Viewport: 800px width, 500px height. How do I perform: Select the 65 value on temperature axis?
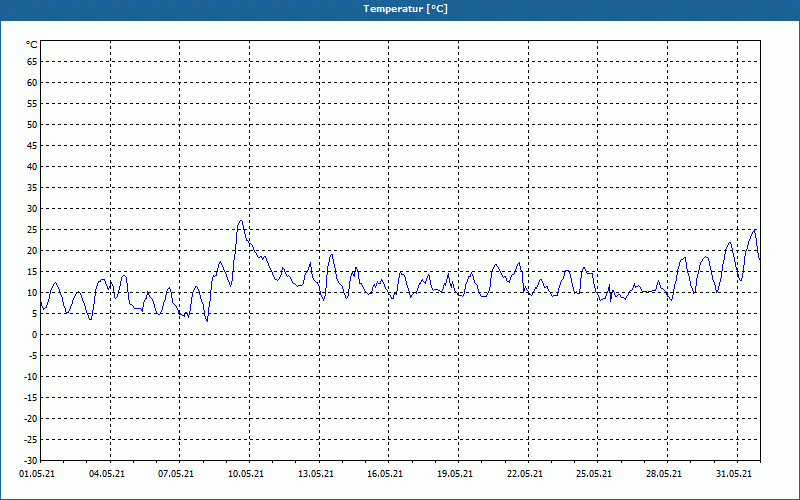pyautogui.click(x=32, y=62)
